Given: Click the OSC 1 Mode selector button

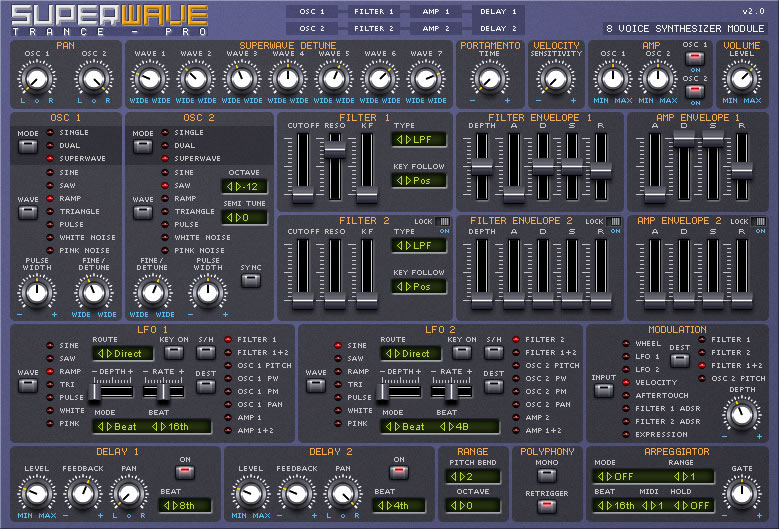Looking at the screenshot, I should 28,147.
